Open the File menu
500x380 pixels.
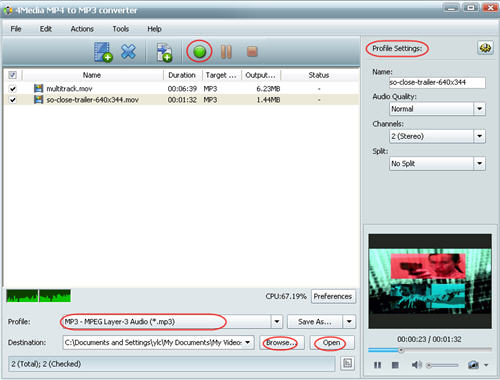16,29
